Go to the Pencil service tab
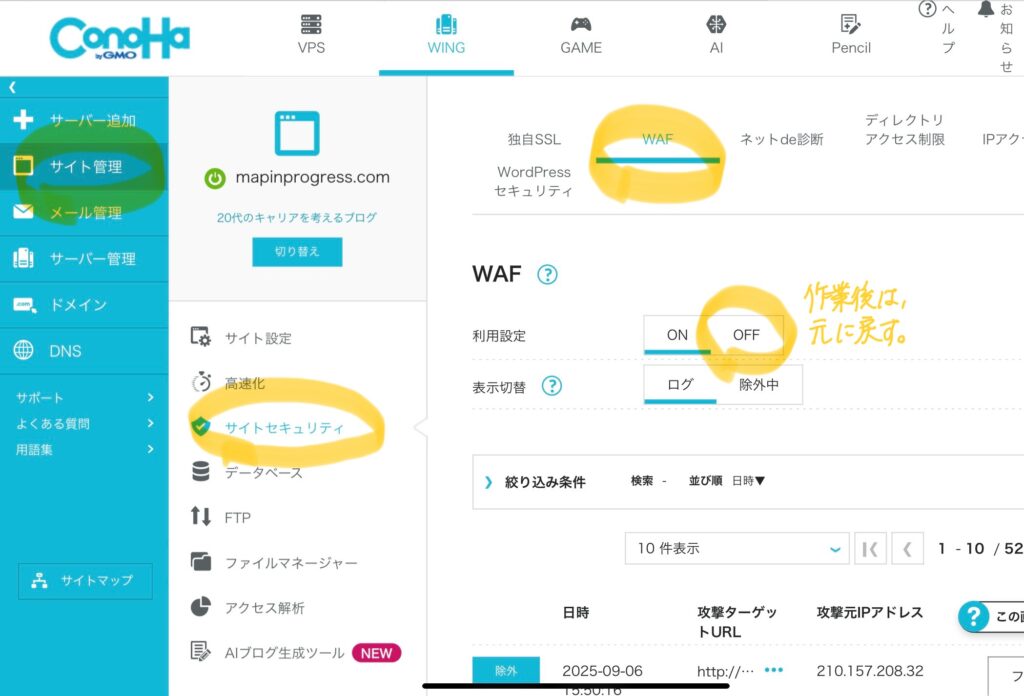Screen dimensions: 1024x696 pyautogui.click(x=850, y=35)
